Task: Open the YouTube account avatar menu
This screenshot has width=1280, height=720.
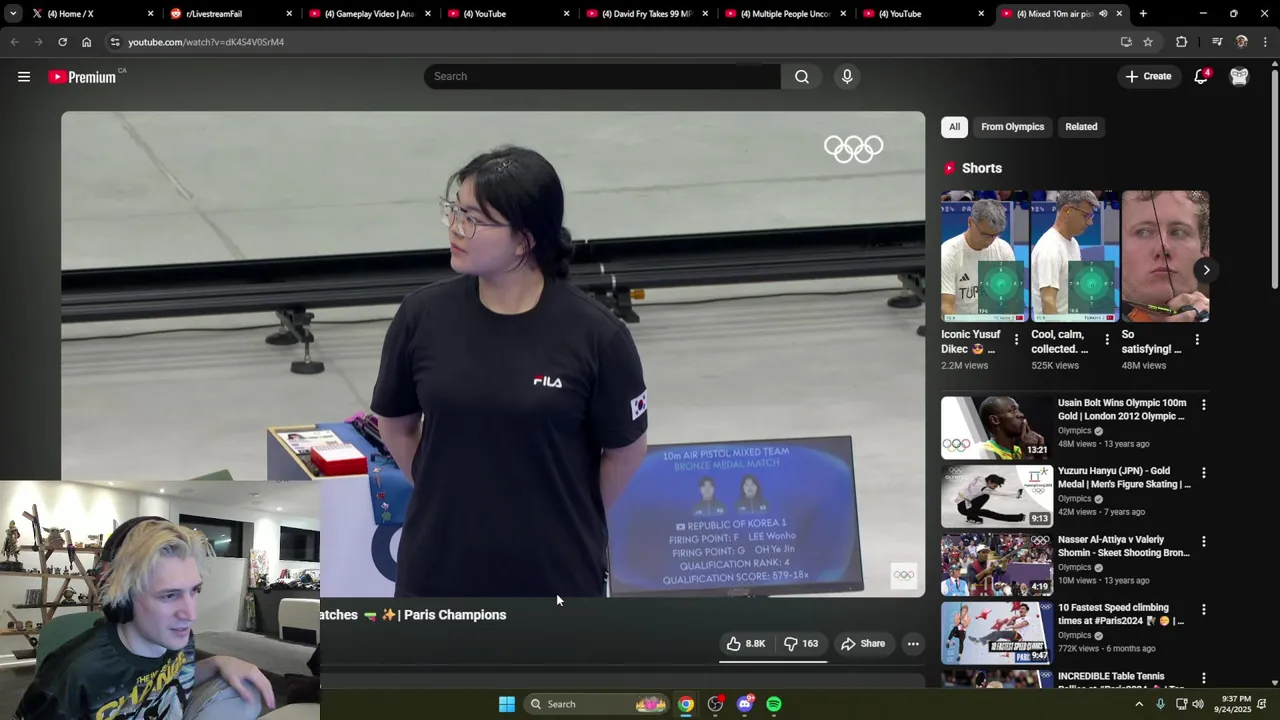Action: tap(1239, 77)
